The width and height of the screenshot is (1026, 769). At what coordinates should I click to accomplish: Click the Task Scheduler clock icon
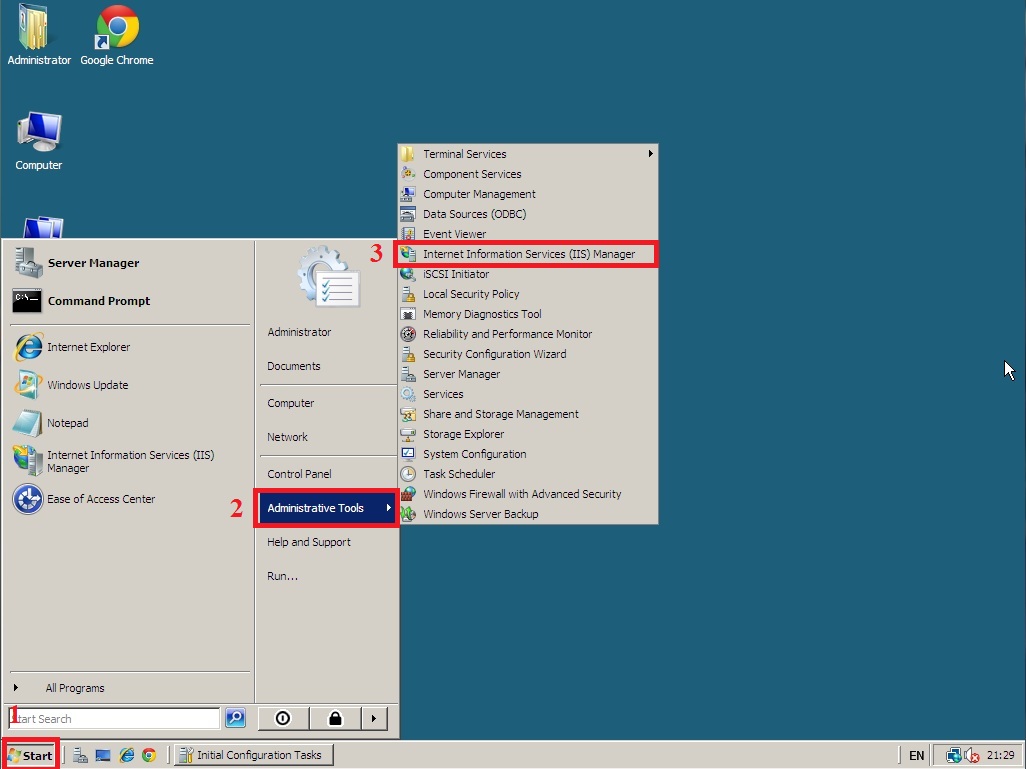(x=408, y=474)
